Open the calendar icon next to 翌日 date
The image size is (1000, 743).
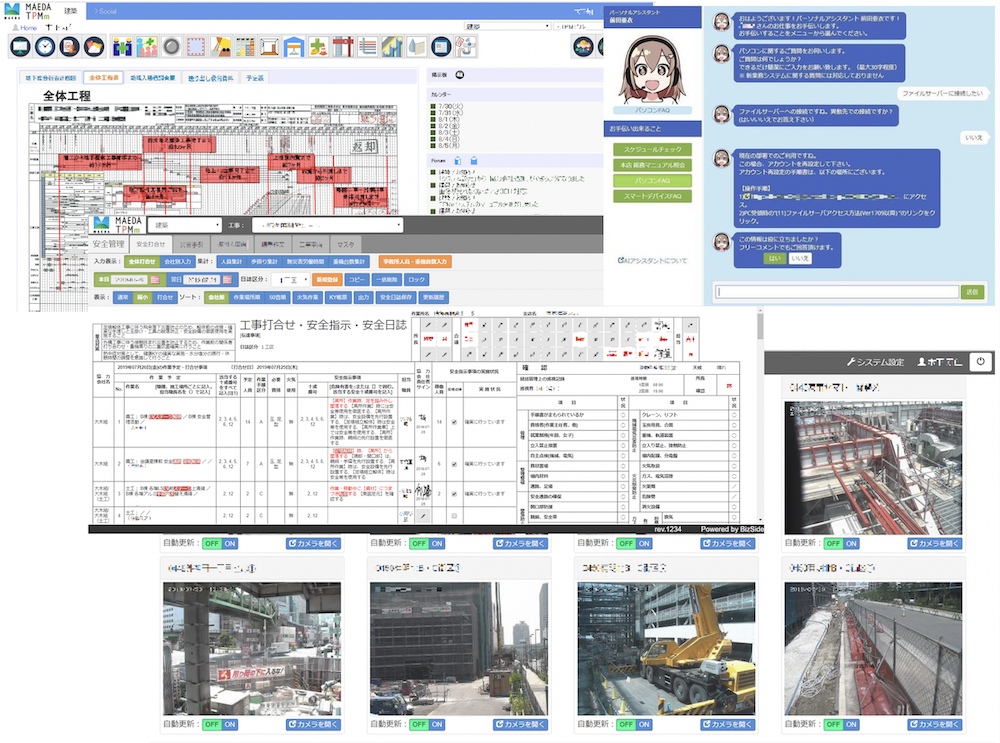pos(227,279)
